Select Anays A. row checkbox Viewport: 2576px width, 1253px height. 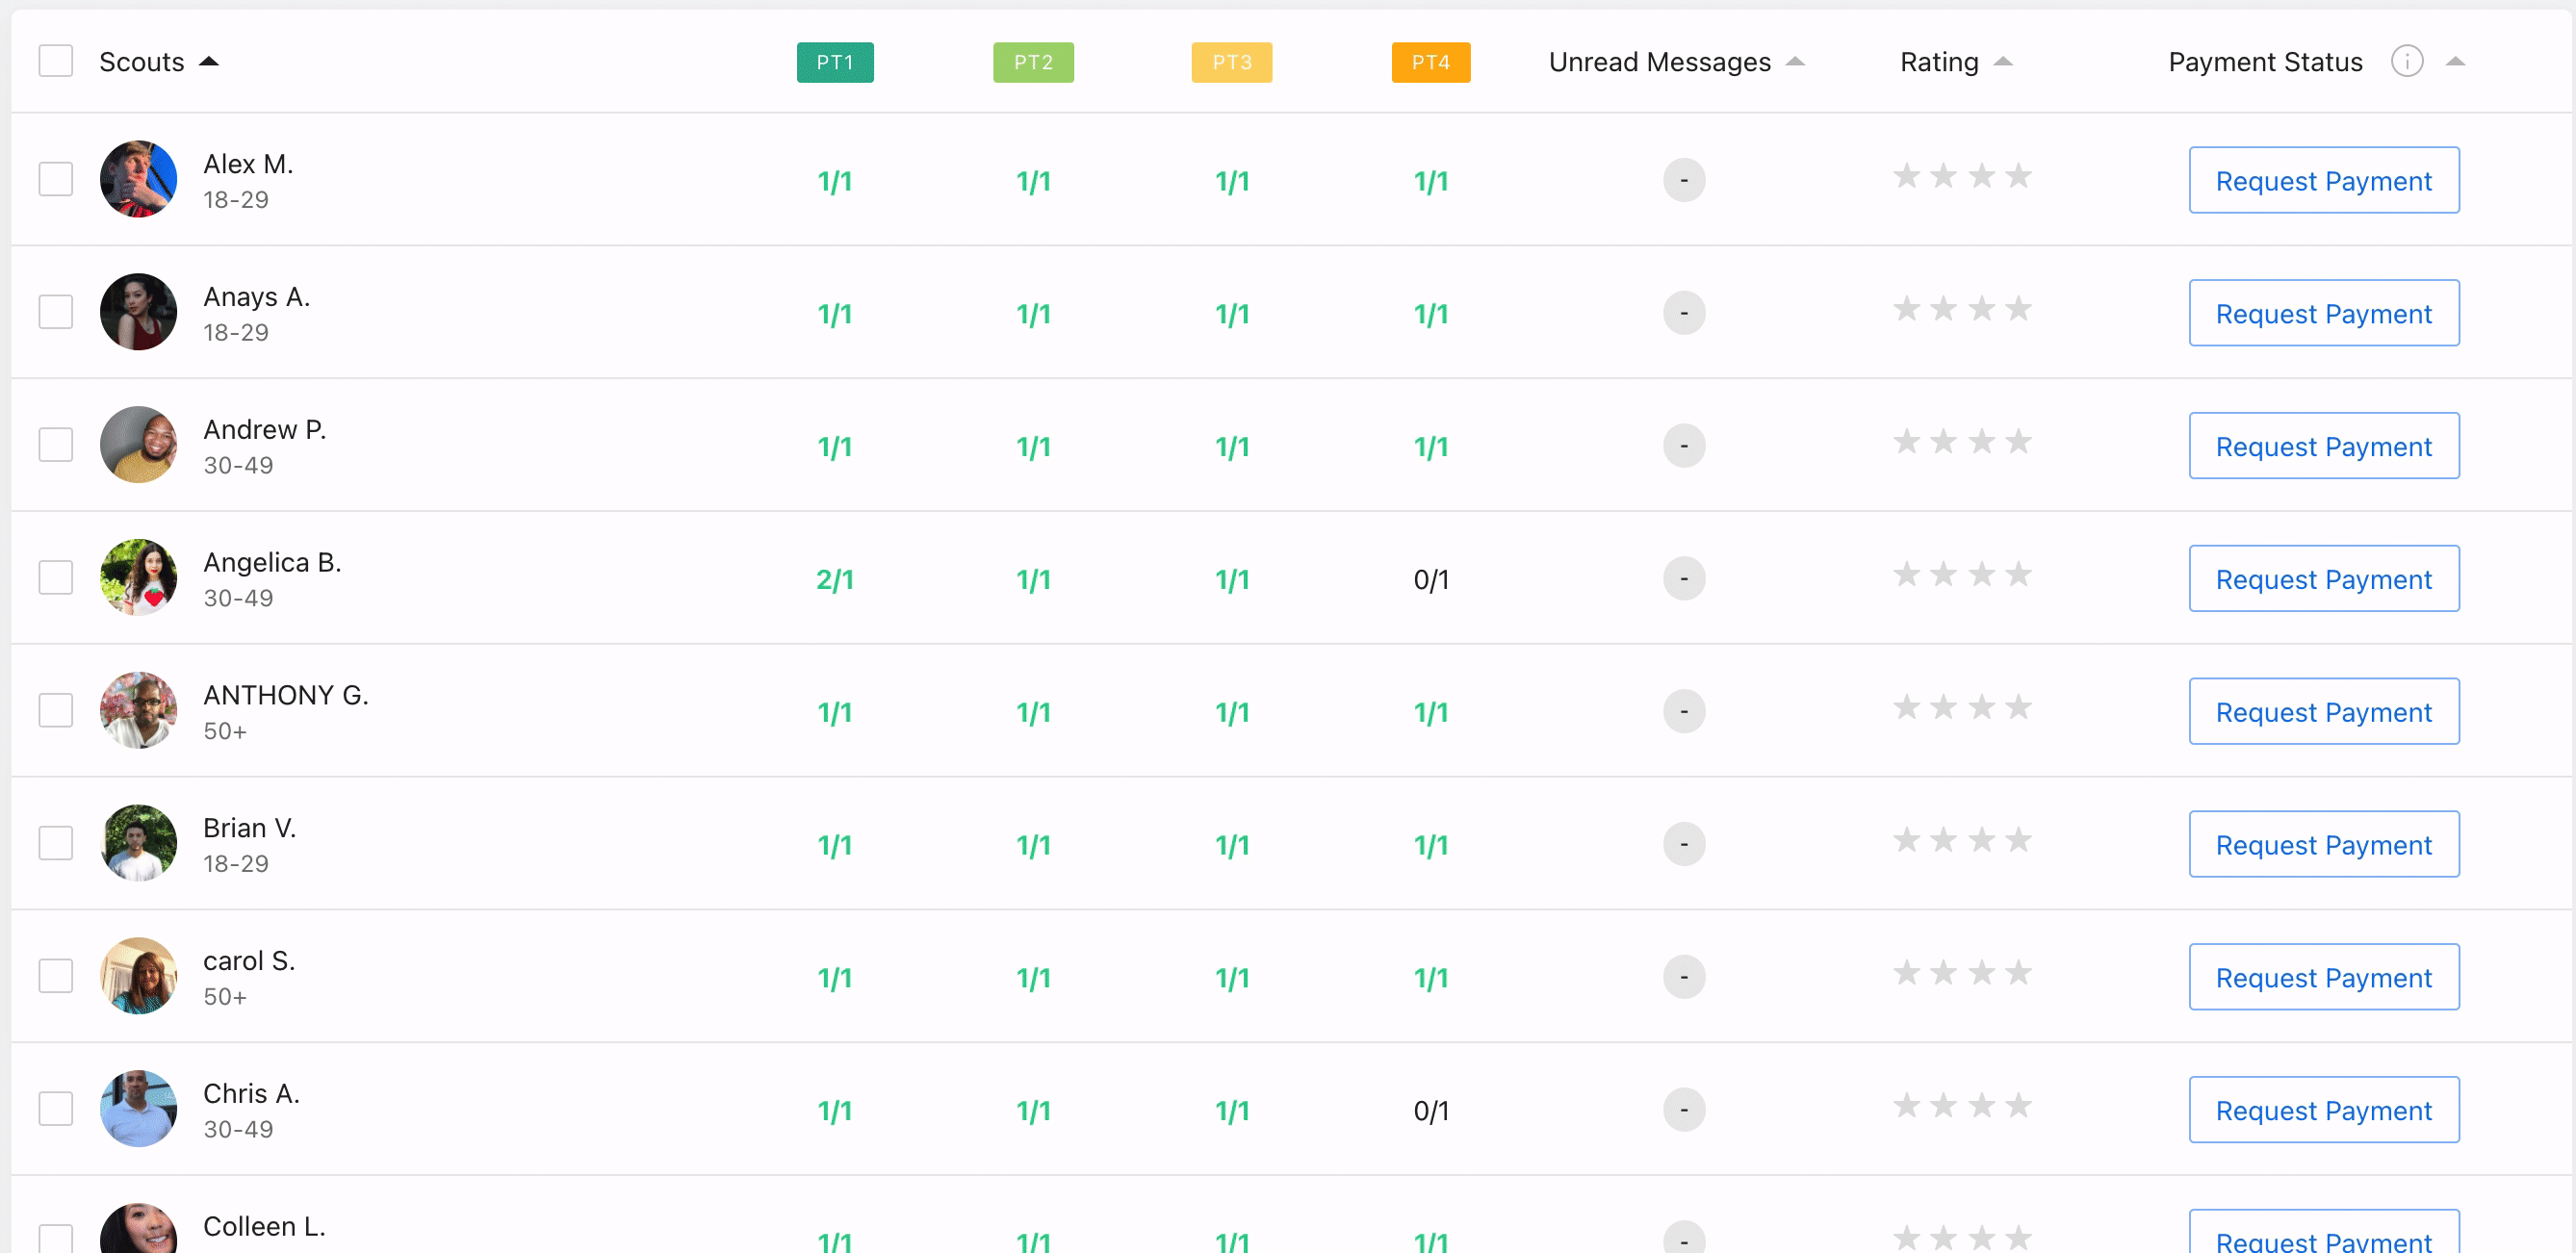pyautogui.click(x=56, y=312)
